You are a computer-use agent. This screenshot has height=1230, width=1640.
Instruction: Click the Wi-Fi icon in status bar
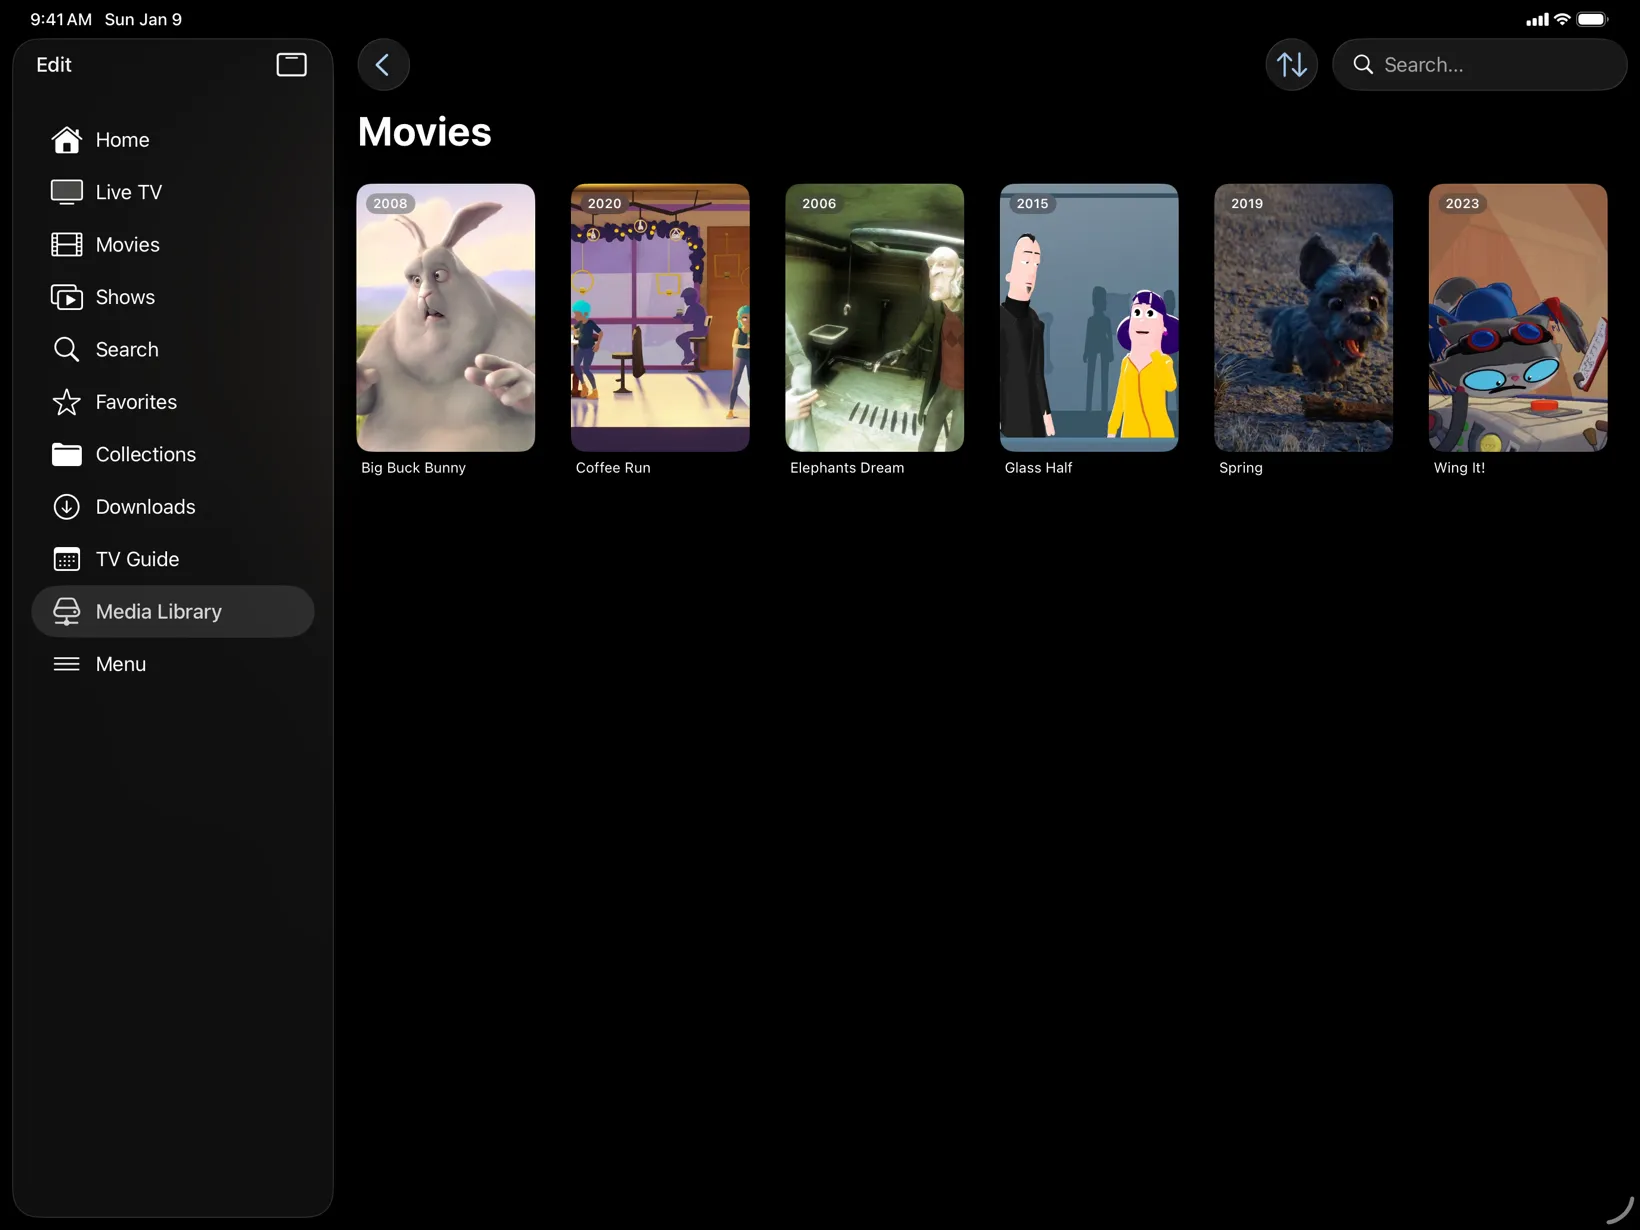(1562, 19)
